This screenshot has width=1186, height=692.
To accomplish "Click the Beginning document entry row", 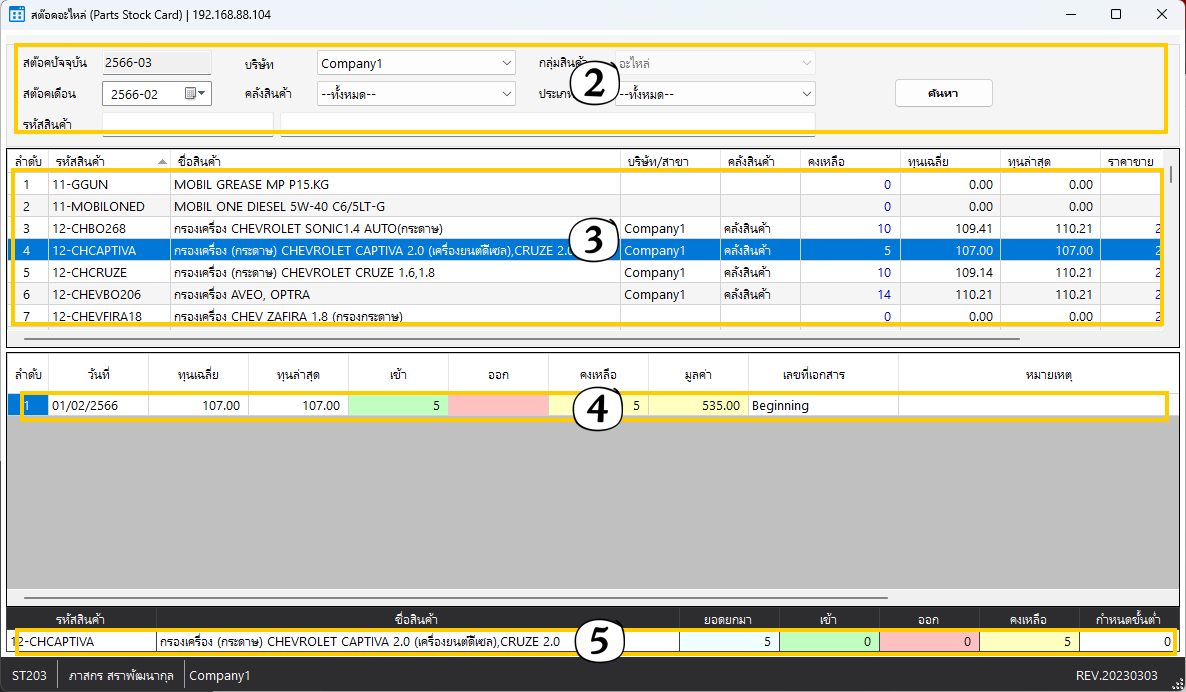I will click(x=821, y=406).
